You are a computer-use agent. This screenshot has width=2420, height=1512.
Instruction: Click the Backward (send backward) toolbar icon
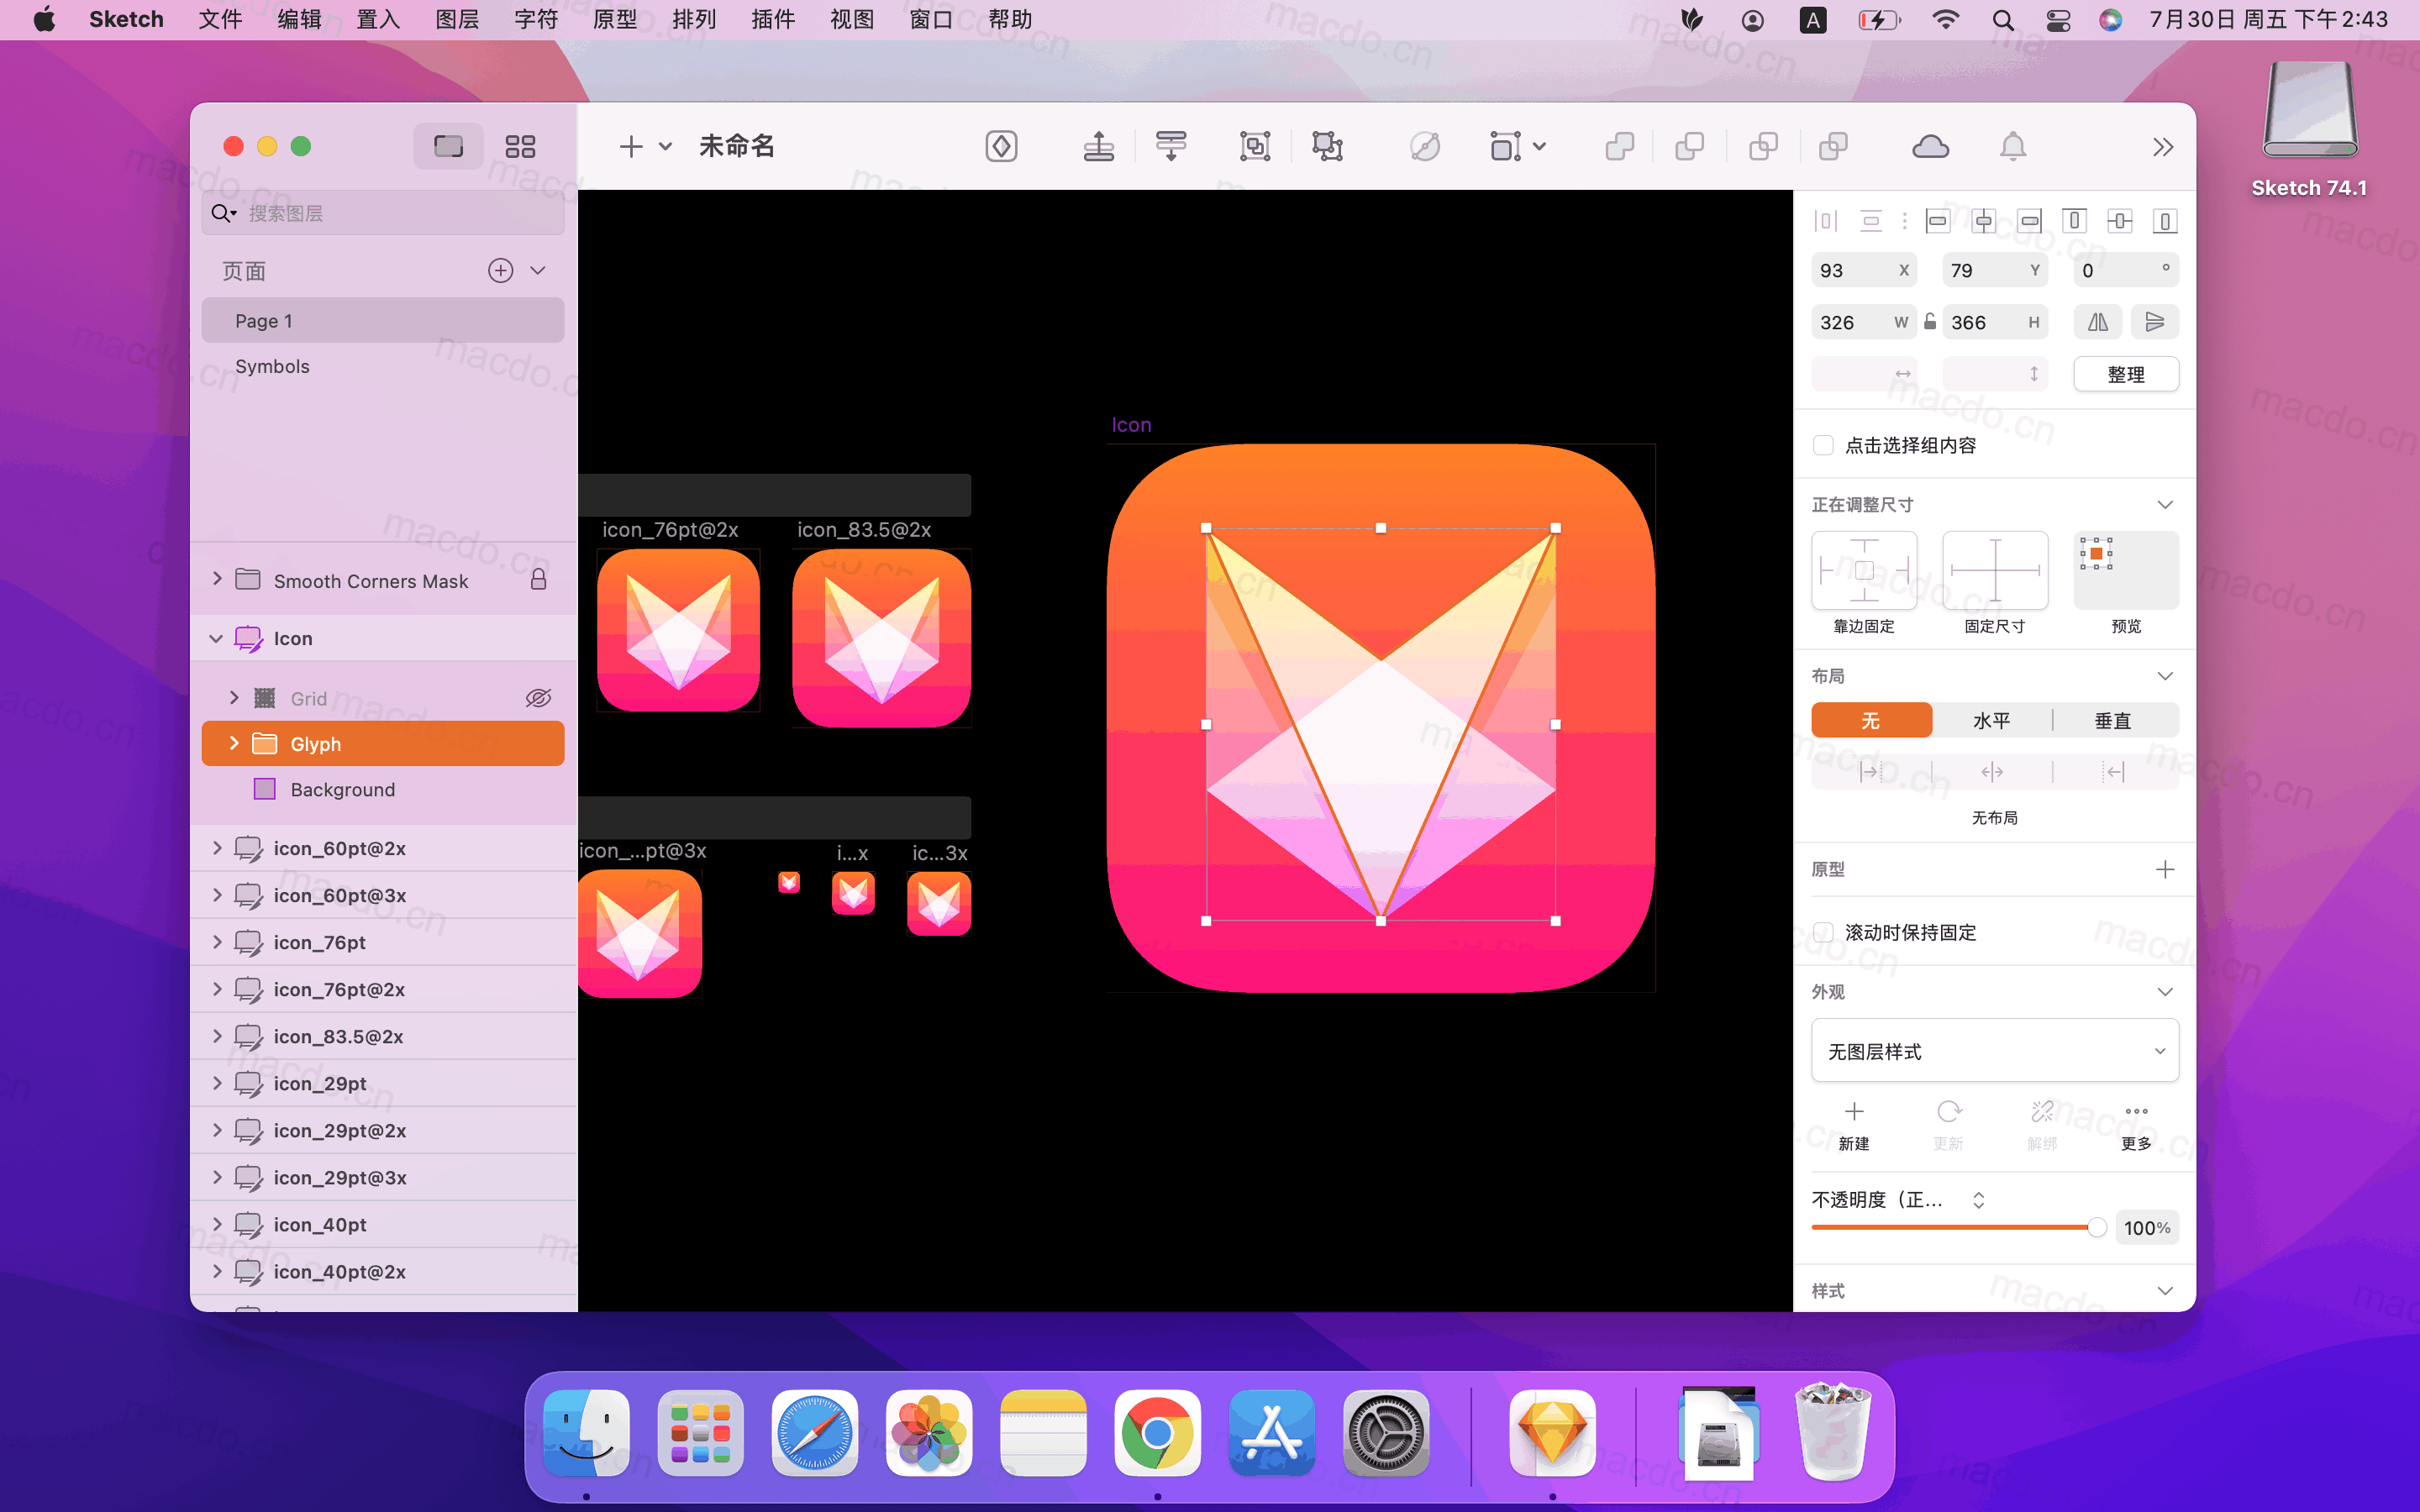pos(1171,147)
